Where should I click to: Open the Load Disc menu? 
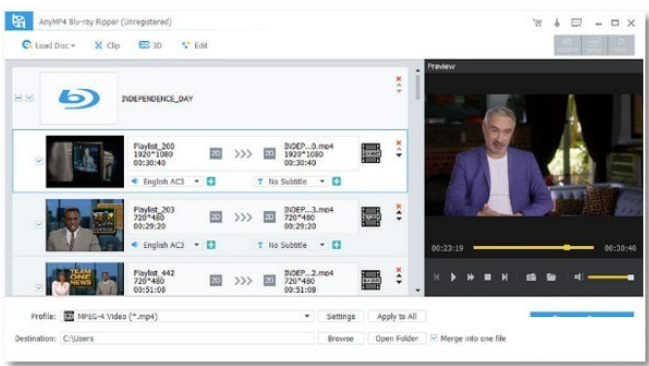point(49,46)
